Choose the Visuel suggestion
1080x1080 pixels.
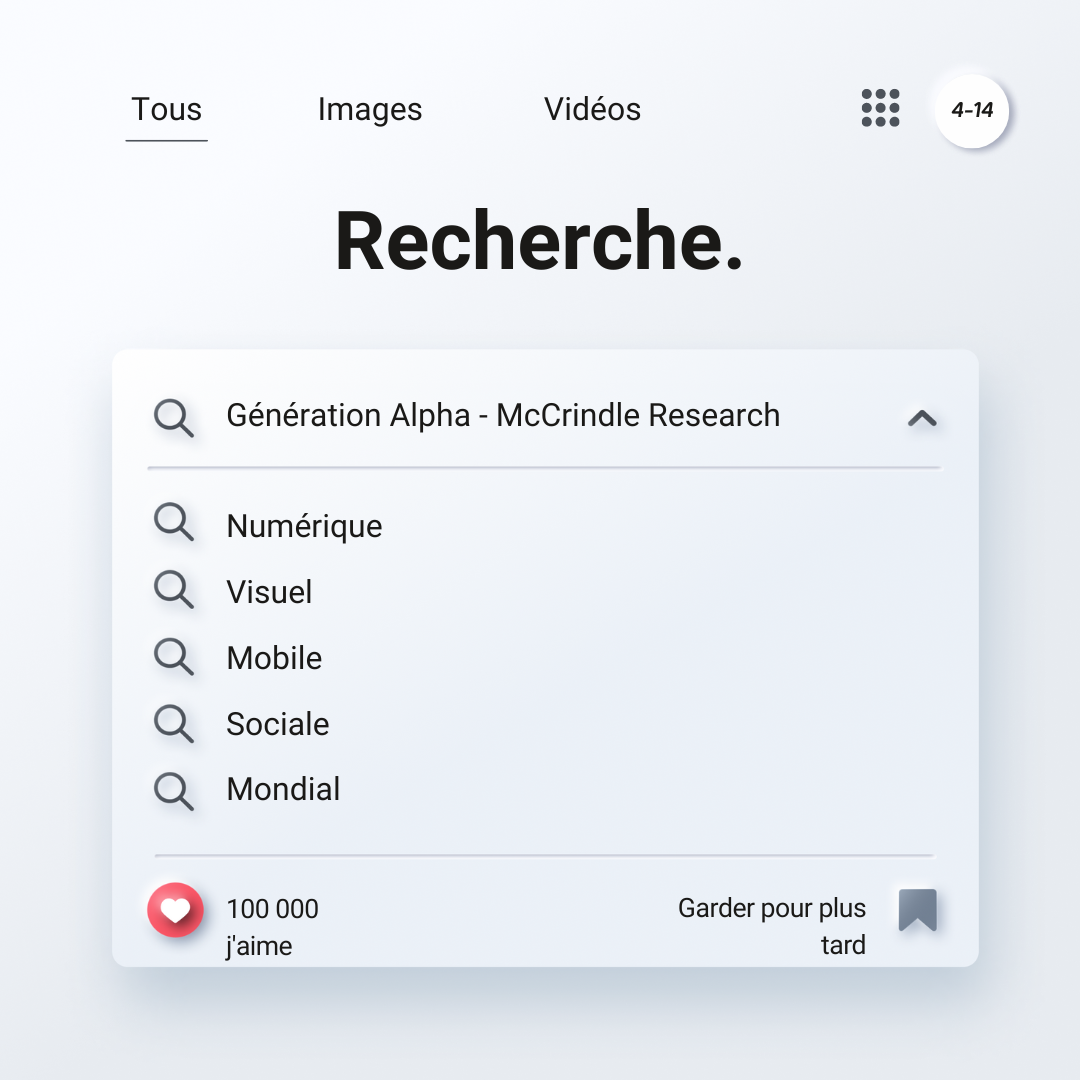(x=269, y=592)
